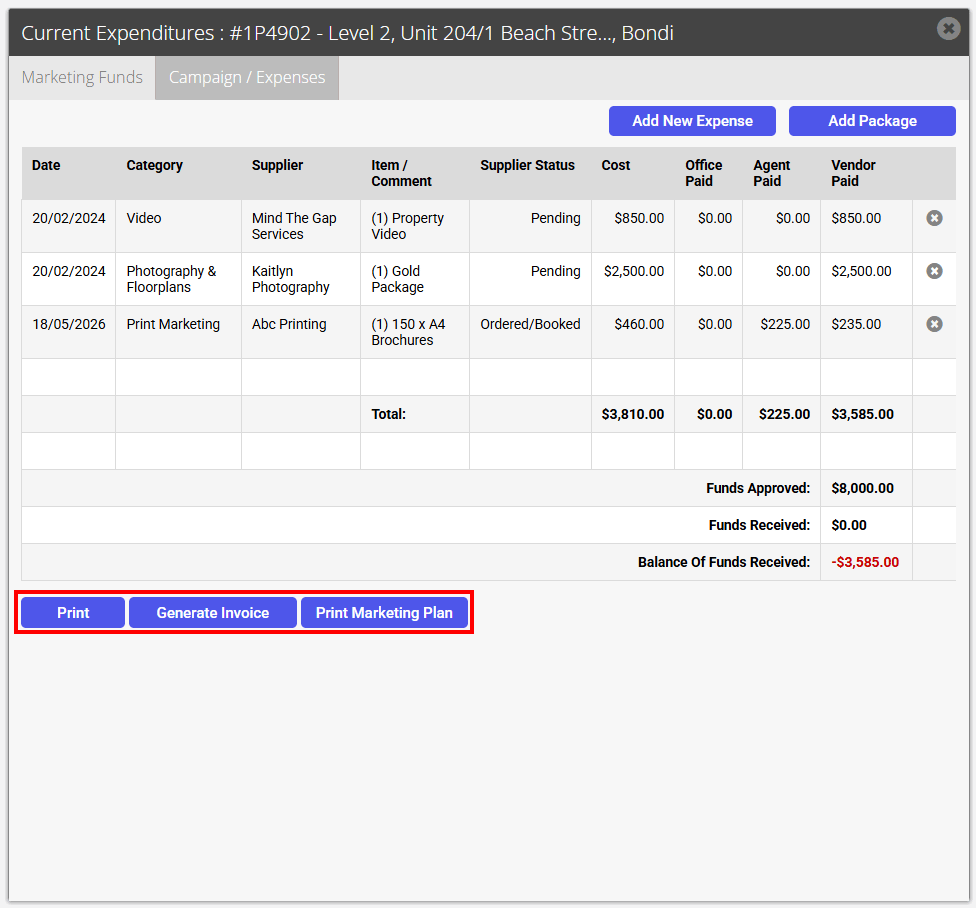Remove the Print Marketing expense row
Image resolution: width=976 pixels, height=908 pixels.
pos(934,324)
